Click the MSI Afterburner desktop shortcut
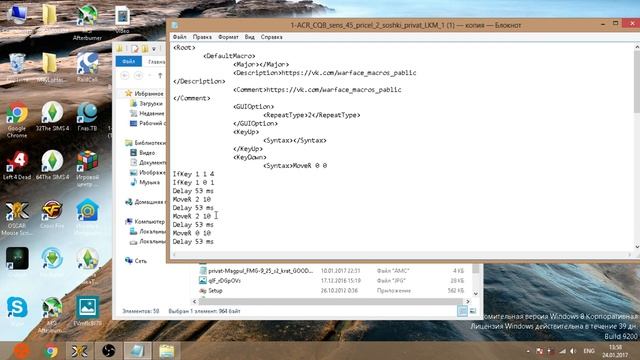 pos(87,22)
